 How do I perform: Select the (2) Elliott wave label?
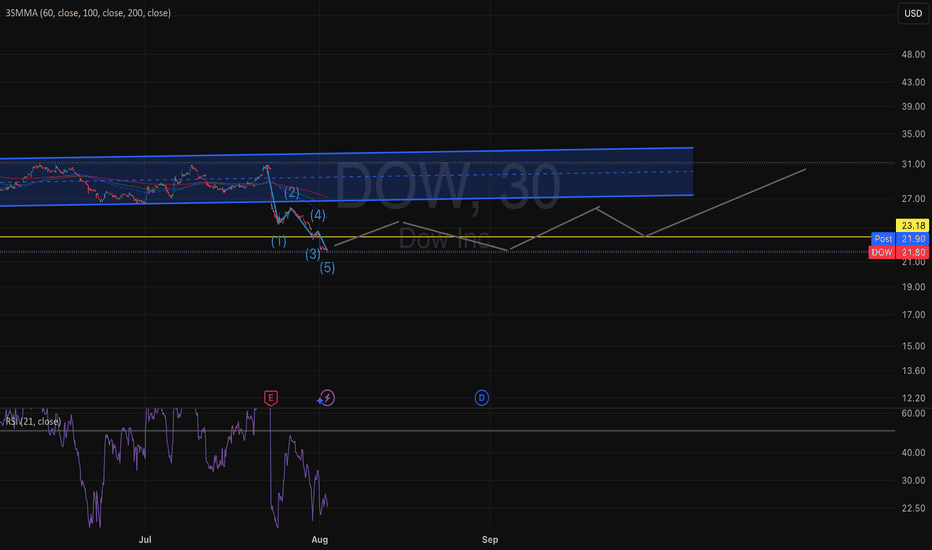[x=292, y=192]
